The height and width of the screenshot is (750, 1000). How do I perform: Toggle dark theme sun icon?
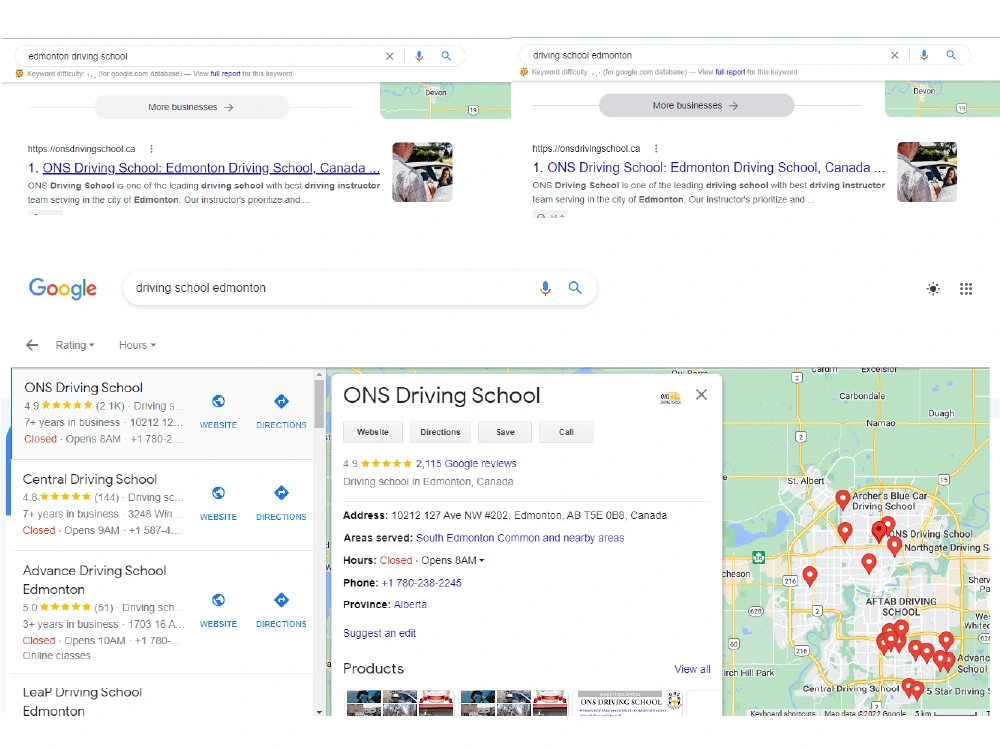[933, 289]
